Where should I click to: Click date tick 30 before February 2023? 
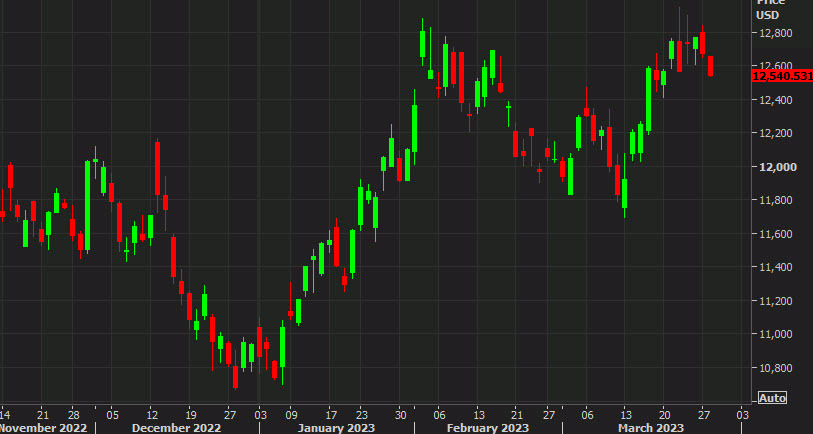[401, 412]
